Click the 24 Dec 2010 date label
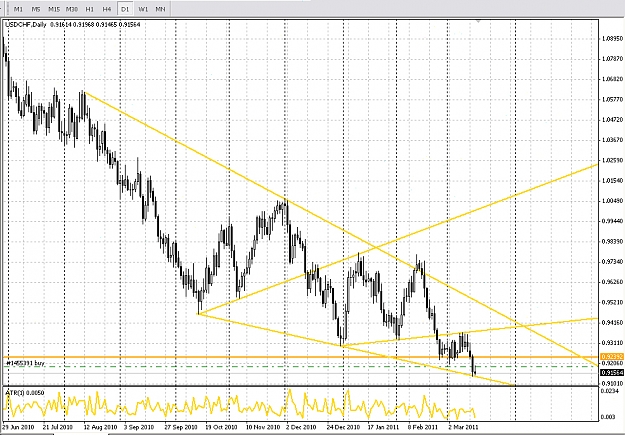 [x=344, y=427]
